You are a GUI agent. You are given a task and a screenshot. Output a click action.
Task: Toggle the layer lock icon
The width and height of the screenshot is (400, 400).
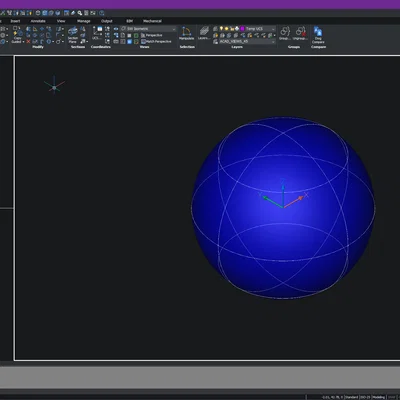click(x=232, y=29)
